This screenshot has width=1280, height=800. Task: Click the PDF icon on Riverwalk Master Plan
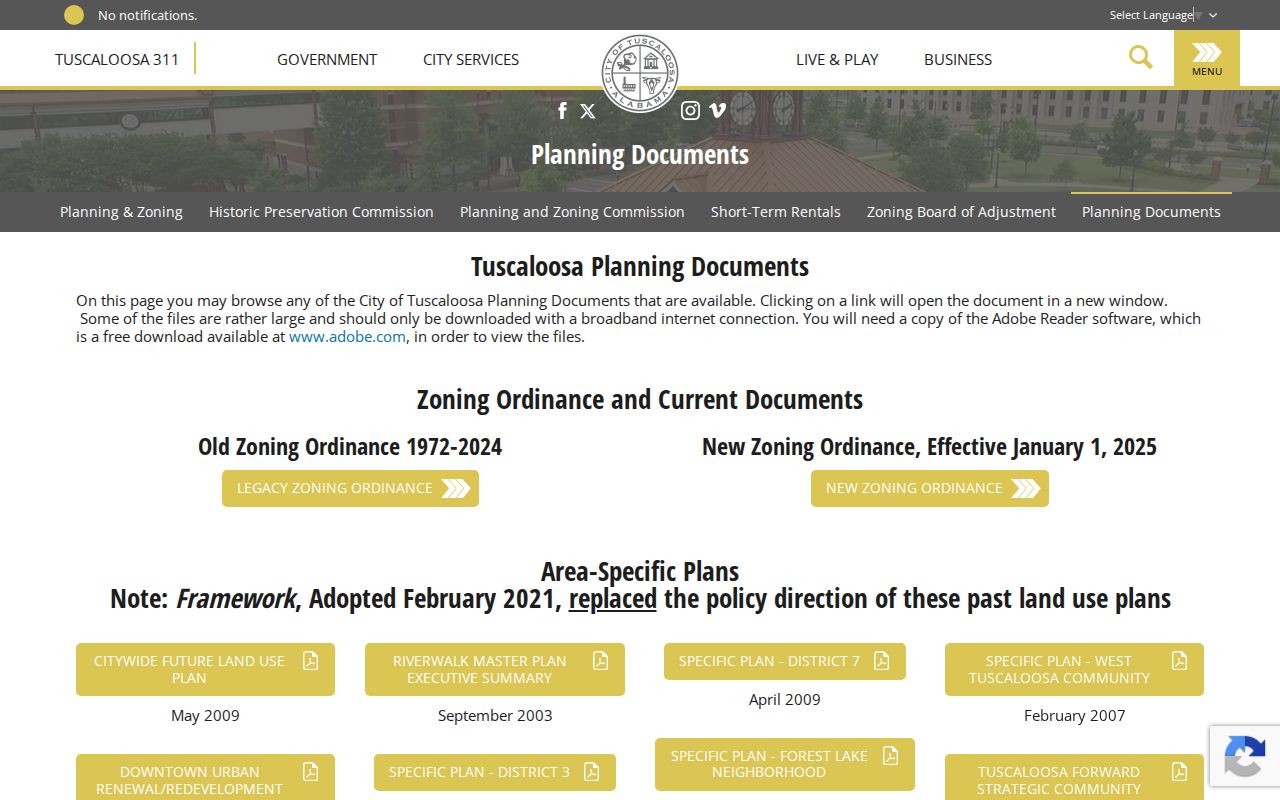pyautogui.click(x=600, y=661)
